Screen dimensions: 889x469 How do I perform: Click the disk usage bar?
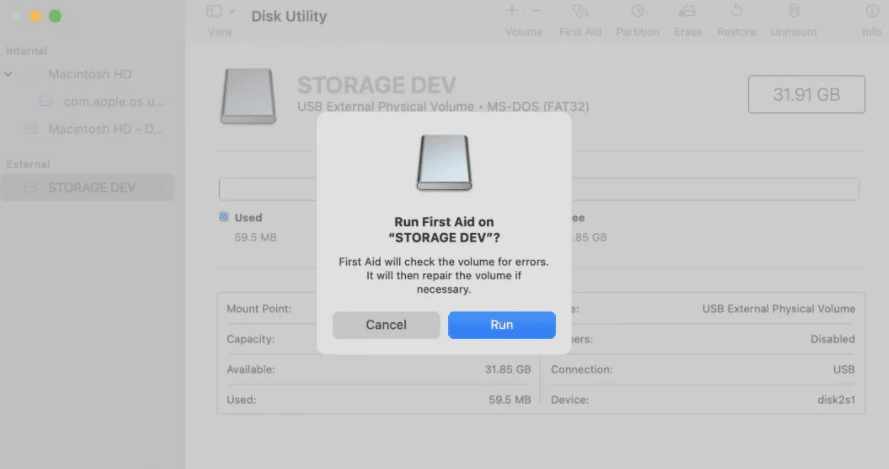pos(539,189)
